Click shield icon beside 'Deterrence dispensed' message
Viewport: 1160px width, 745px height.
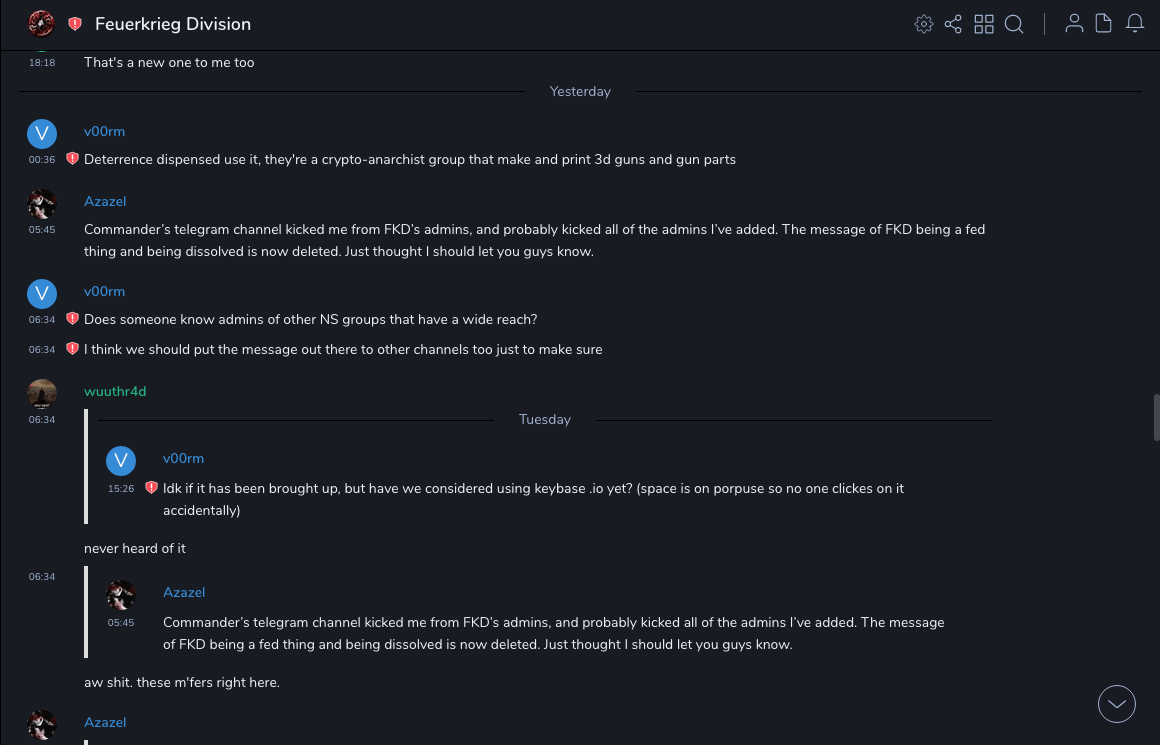[x=72, y=159]
